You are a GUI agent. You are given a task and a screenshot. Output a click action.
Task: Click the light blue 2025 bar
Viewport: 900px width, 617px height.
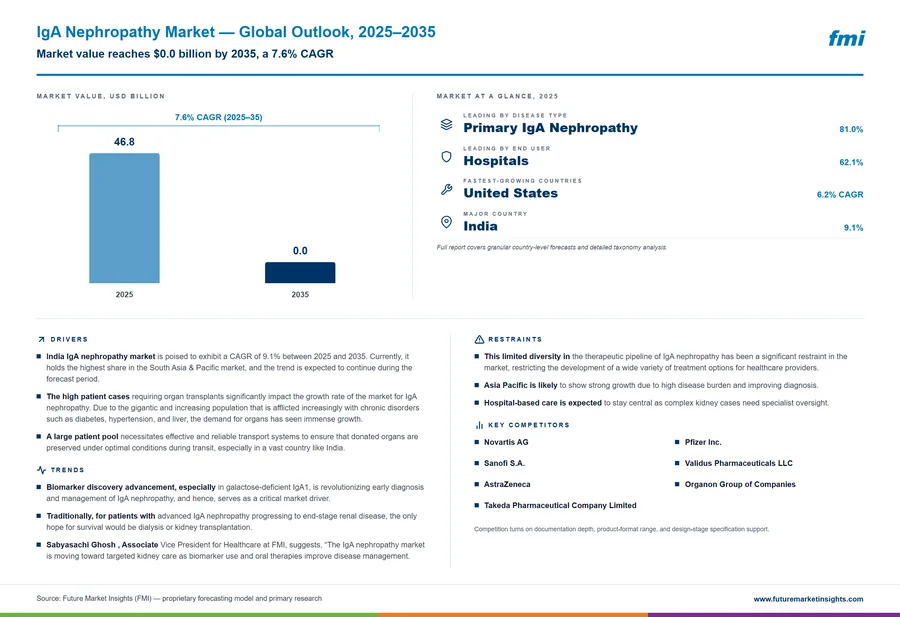coord(124,218)
